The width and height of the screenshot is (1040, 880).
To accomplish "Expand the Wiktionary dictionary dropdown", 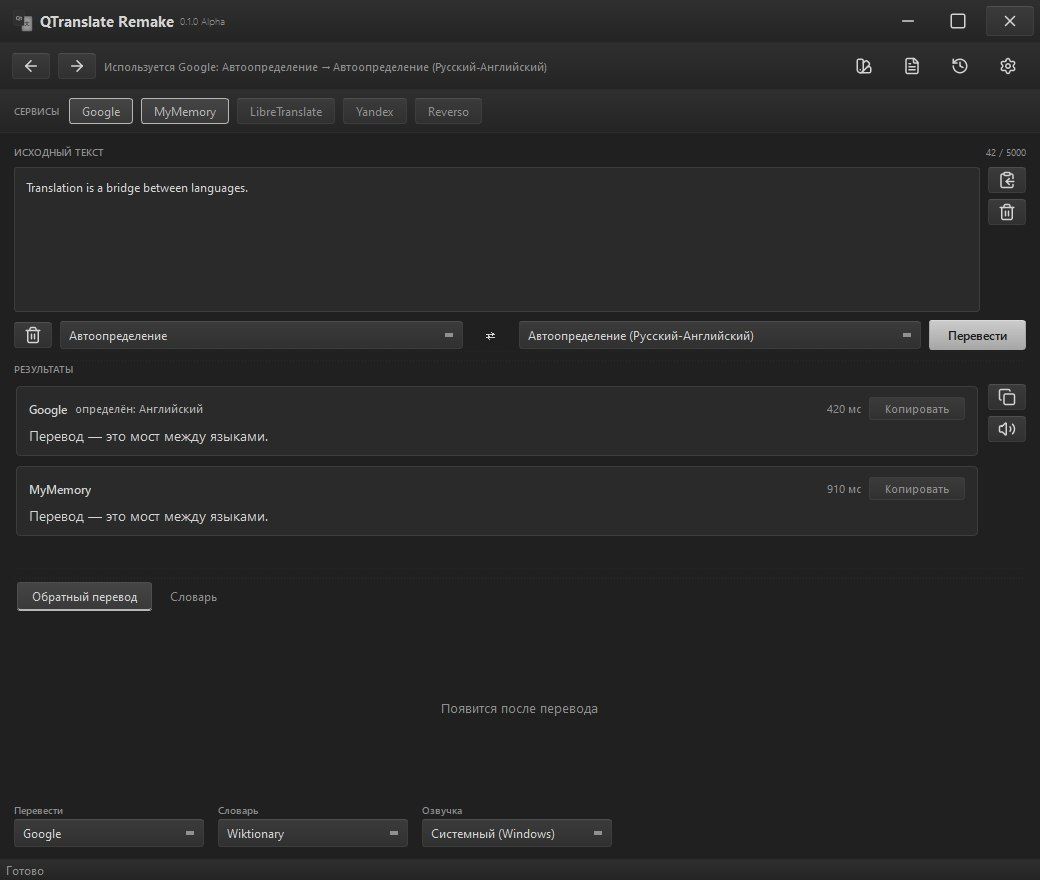I will pyautogui.click(x=313, y=834).
